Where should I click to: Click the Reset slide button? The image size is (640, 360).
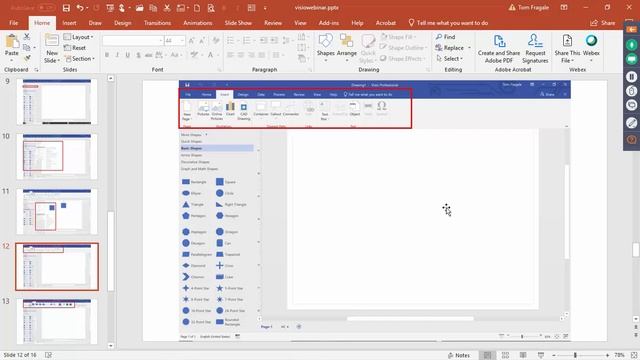tap(75, 48)
